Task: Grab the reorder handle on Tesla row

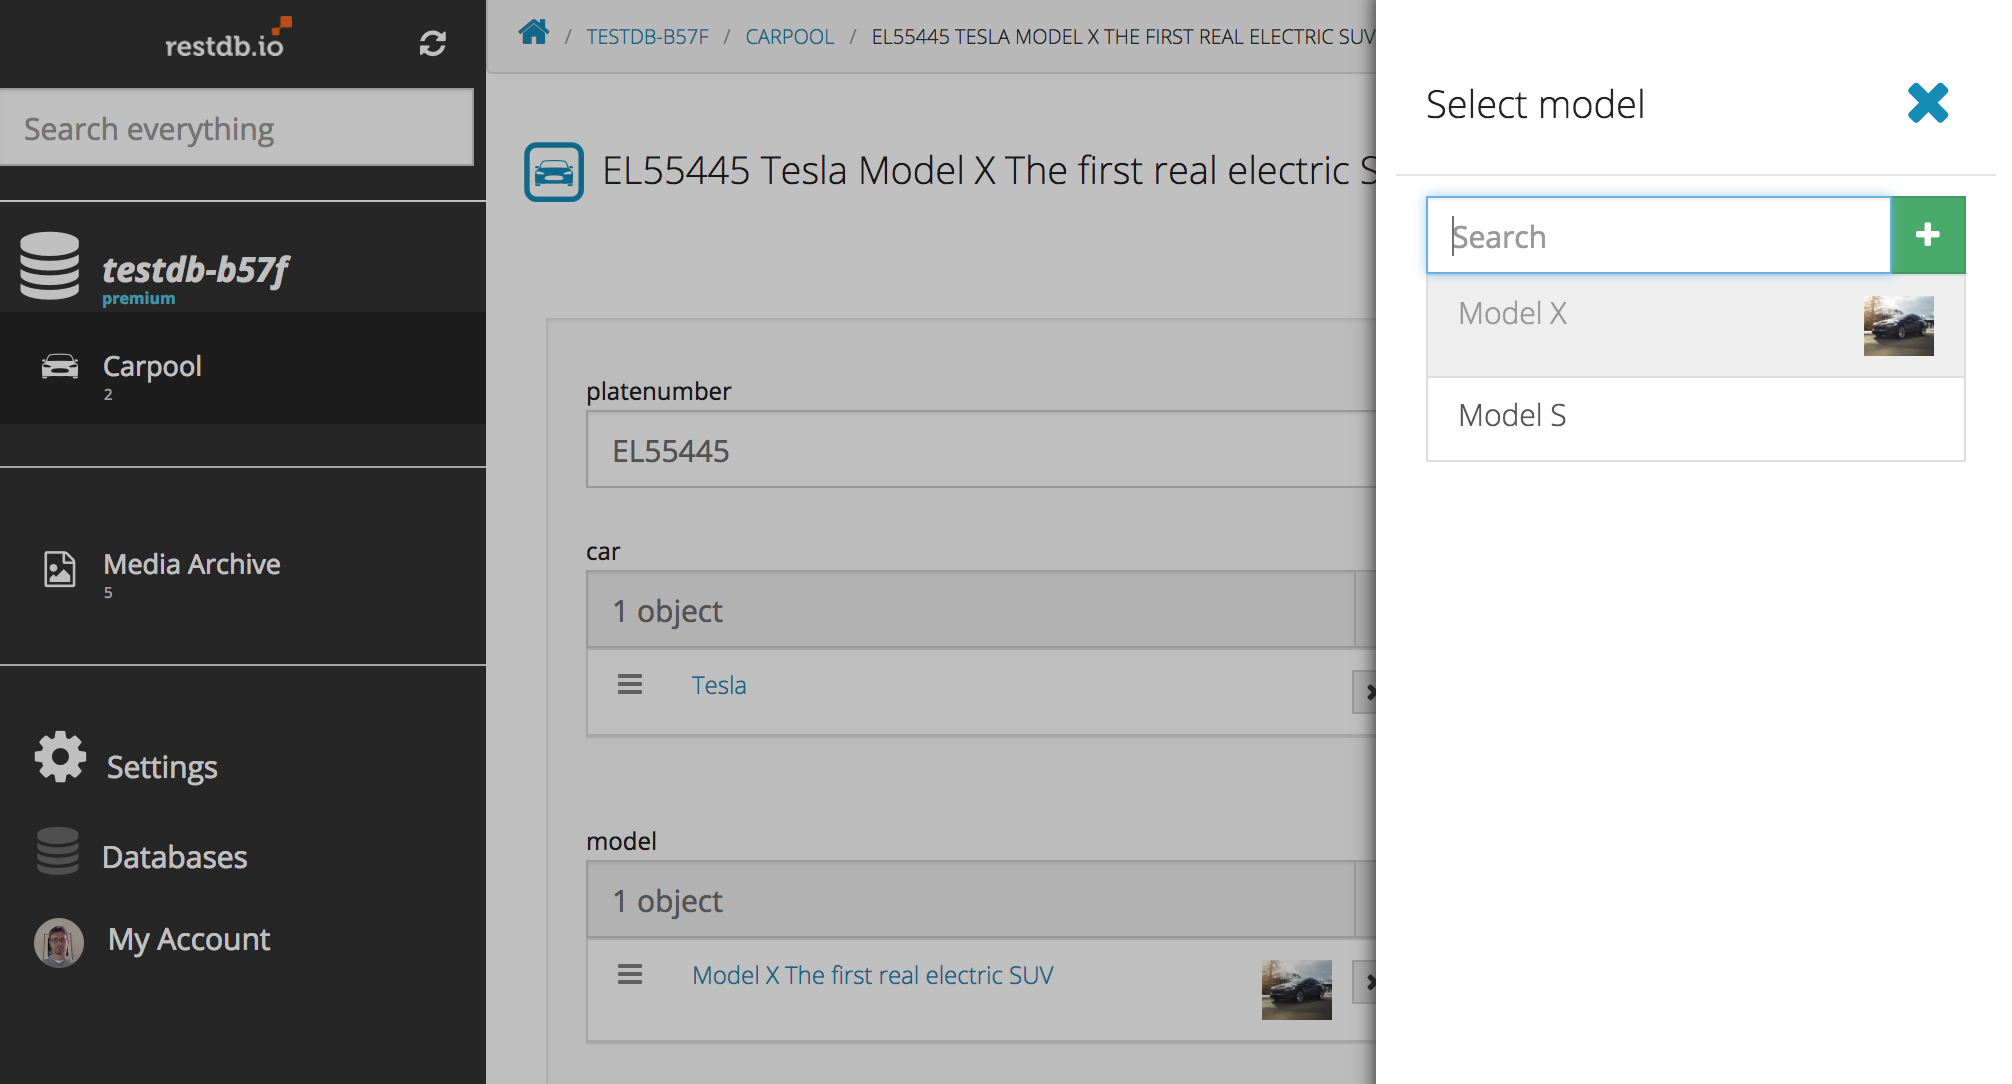Action: pyautogui.click(x=630, y=685)
